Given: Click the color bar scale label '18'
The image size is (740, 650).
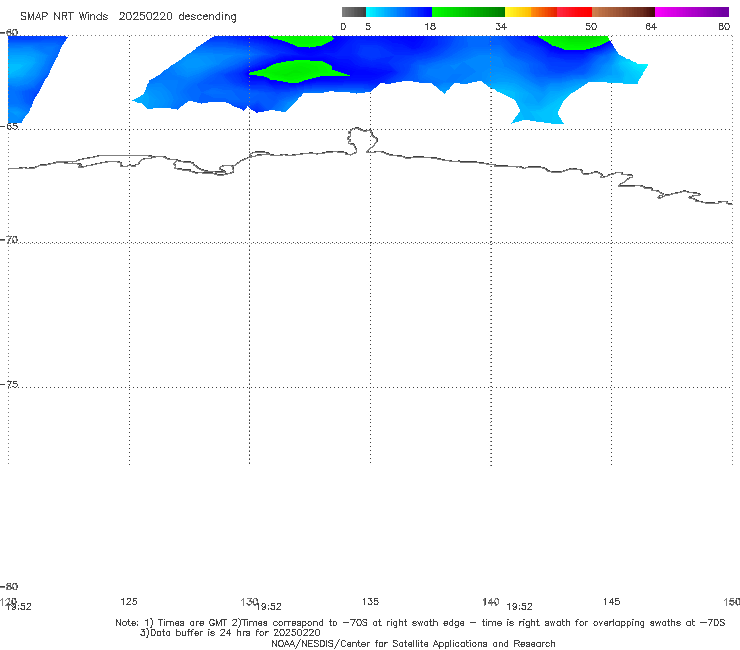Looking at the screenshot, I should tap(430, 26).
